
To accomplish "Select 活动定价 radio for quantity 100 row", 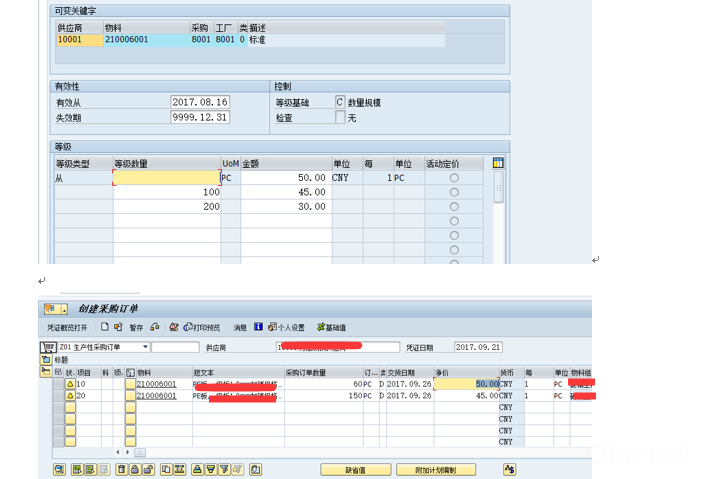I will tap(454, 192).
